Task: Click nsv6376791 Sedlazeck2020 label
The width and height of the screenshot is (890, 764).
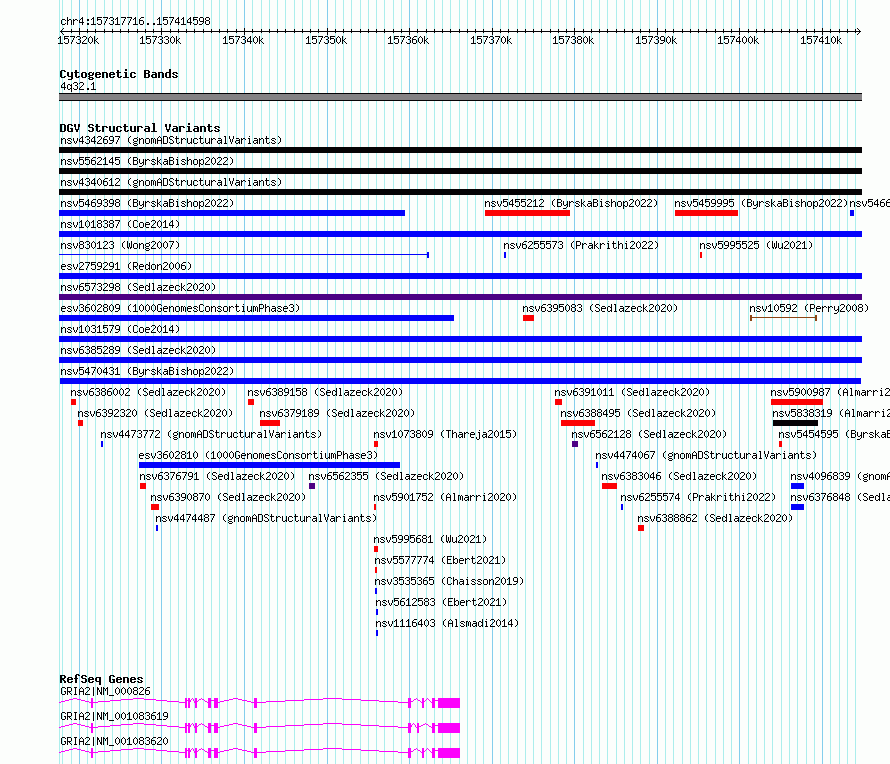Action: [x=217, y=476]
